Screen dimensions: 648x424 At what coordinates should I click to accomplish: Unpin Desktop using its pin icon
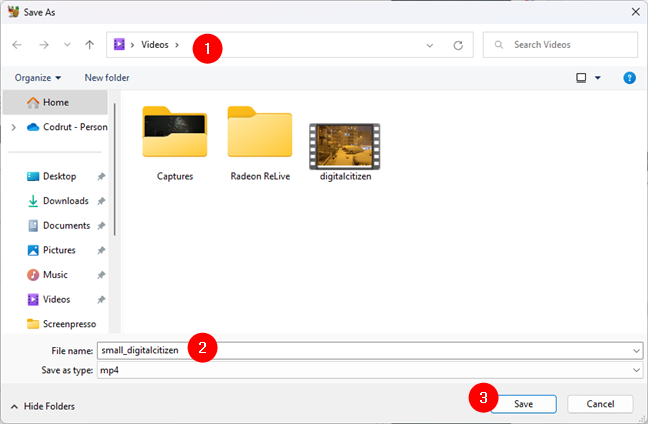point(101,176)
